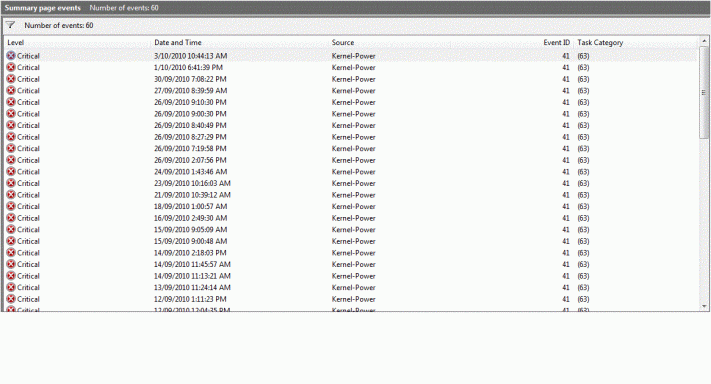Select date cell 23/09/2010 10:16:03 AM
Screen dimensions: 711x384
[x=192, y=183]
